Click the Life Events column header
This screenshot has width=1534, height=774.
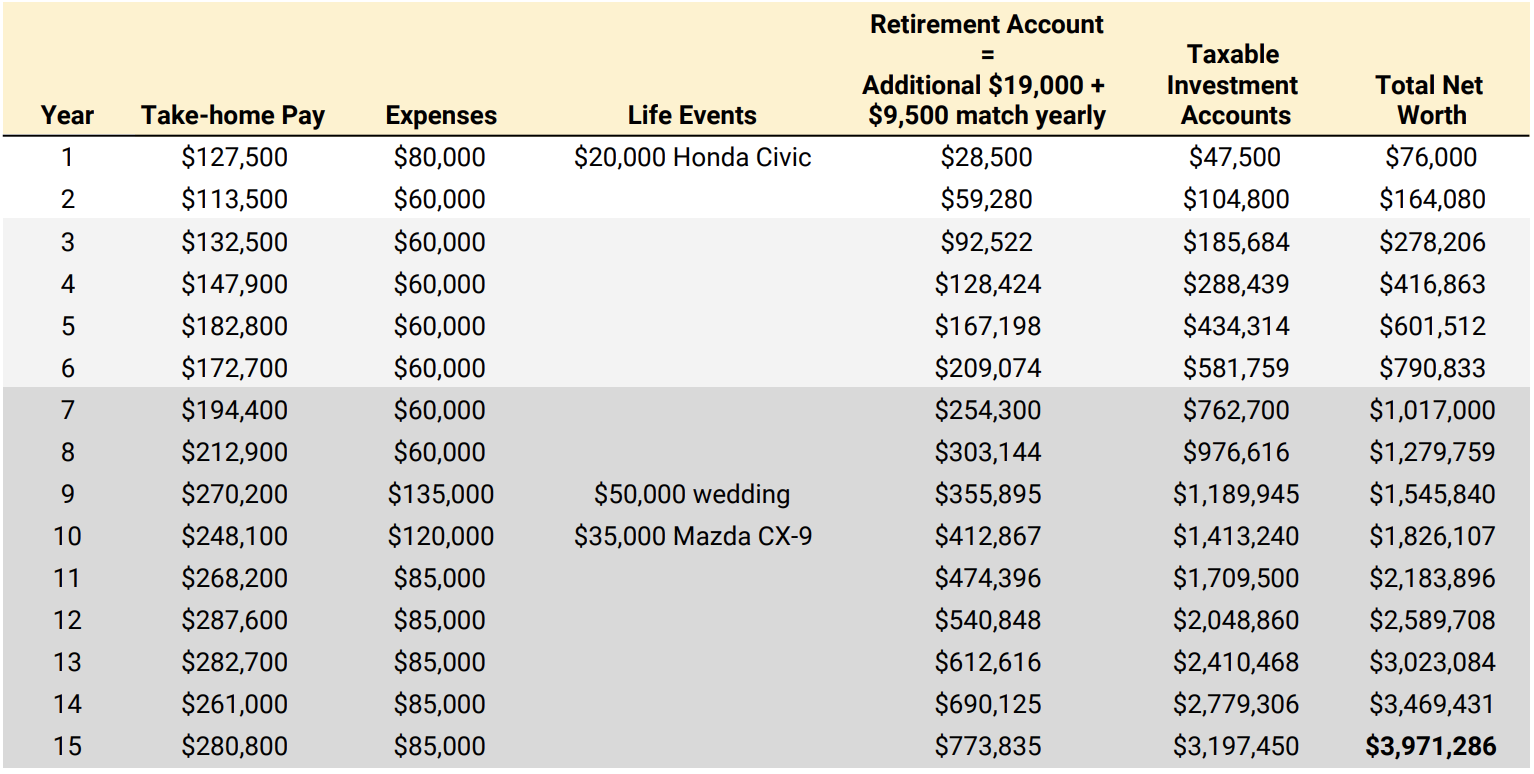point(692,115)
